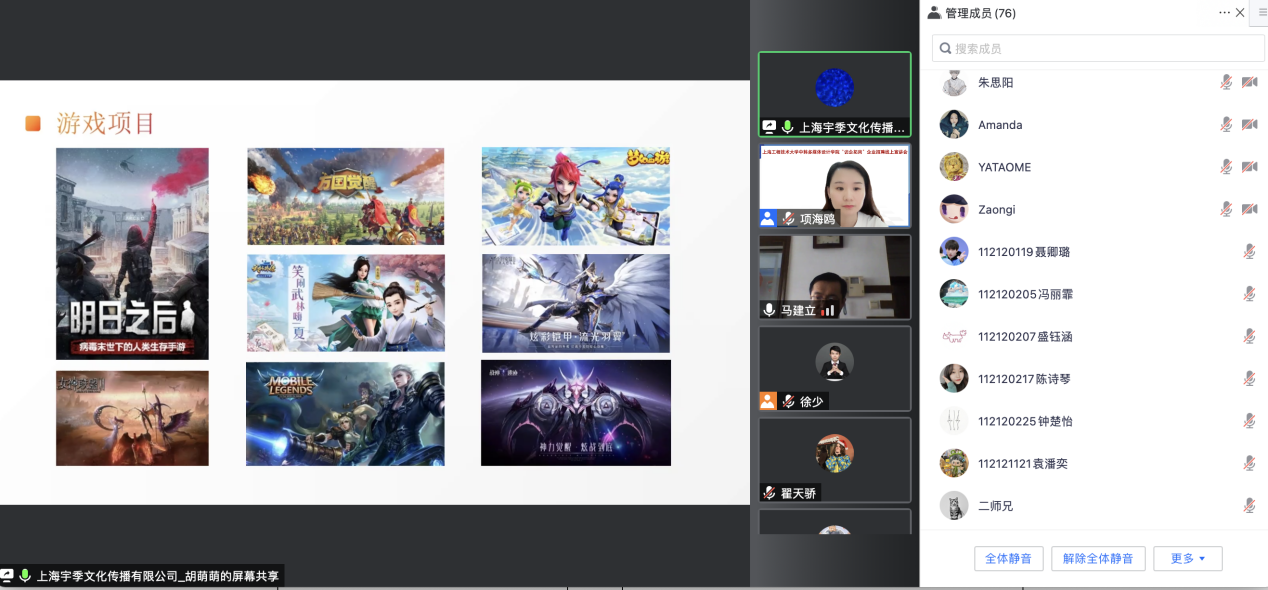Viewport: 1268px width, 590px height.
Task: Click the 全体静音 mute all button
Action: tap(1009, 559)
